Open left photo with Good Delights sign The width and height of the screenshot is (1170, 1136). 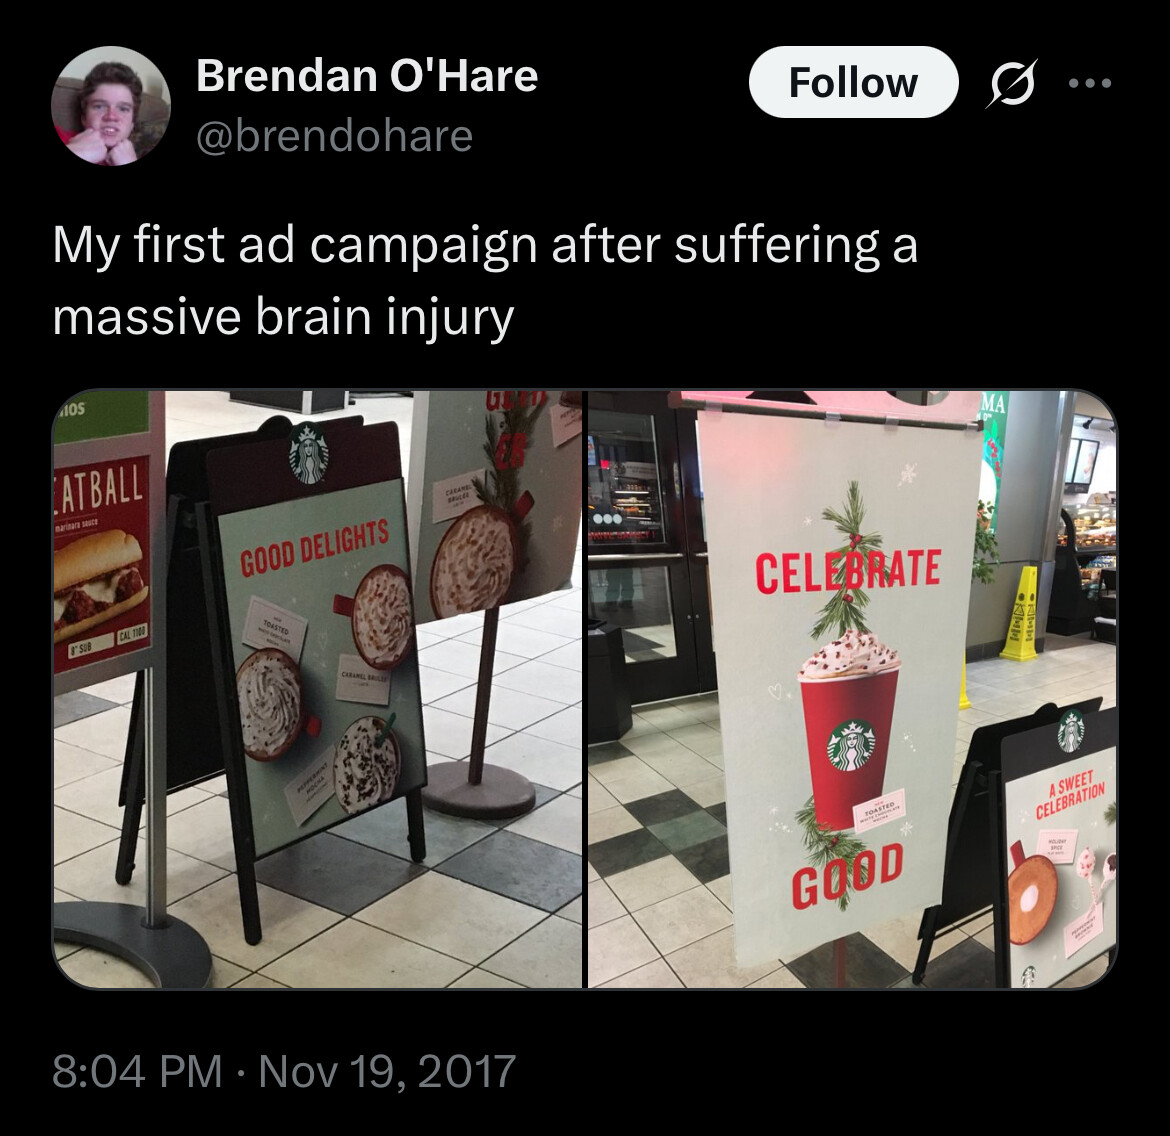point(317,689)
